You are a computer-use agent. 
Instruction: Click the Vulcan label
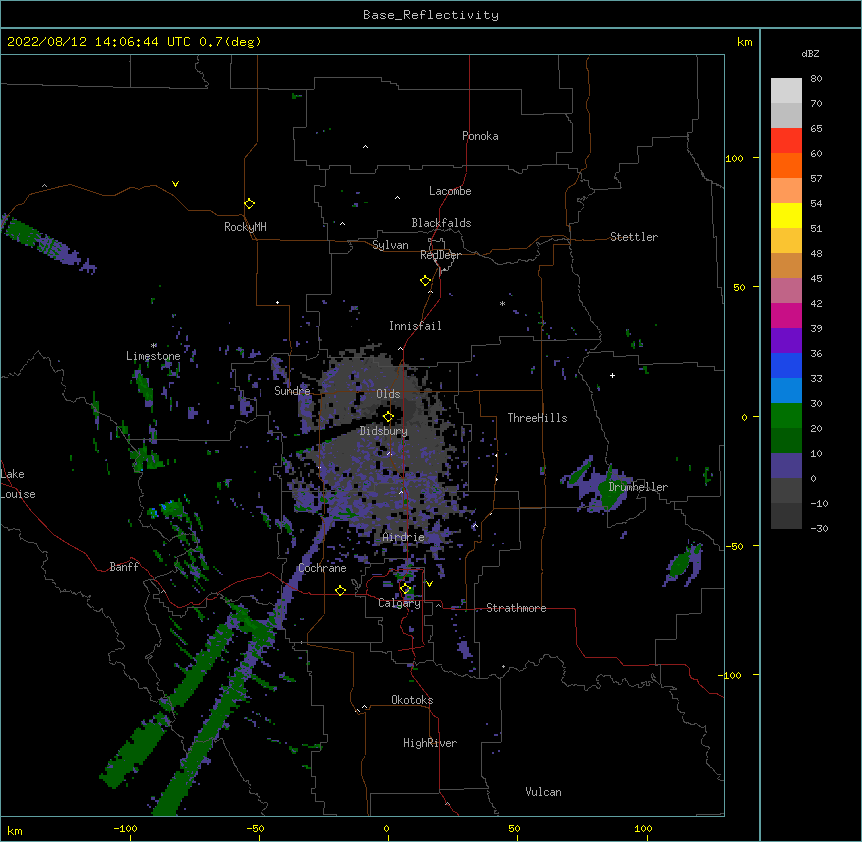coord(543,792)
